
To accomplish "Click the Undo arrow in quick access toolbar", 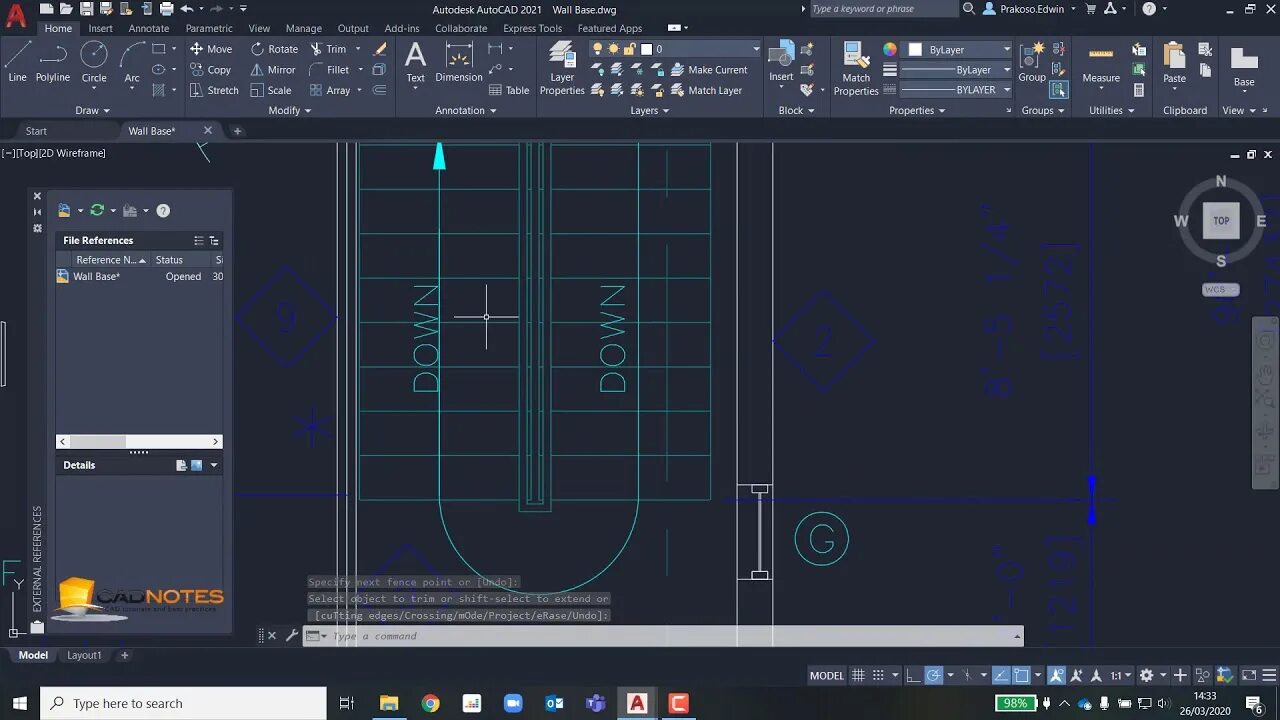I will 186,9.
